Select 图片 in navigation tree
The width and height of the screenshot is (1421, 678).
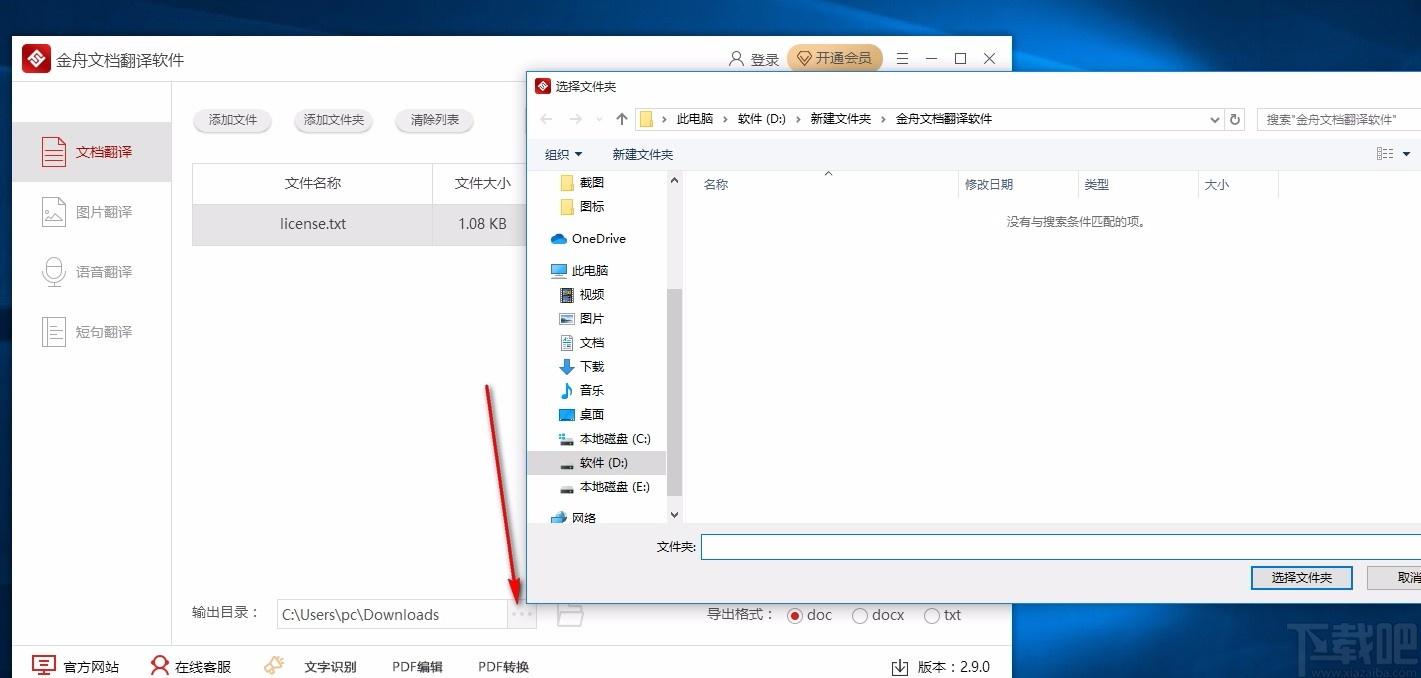click(x=582, y=318)
